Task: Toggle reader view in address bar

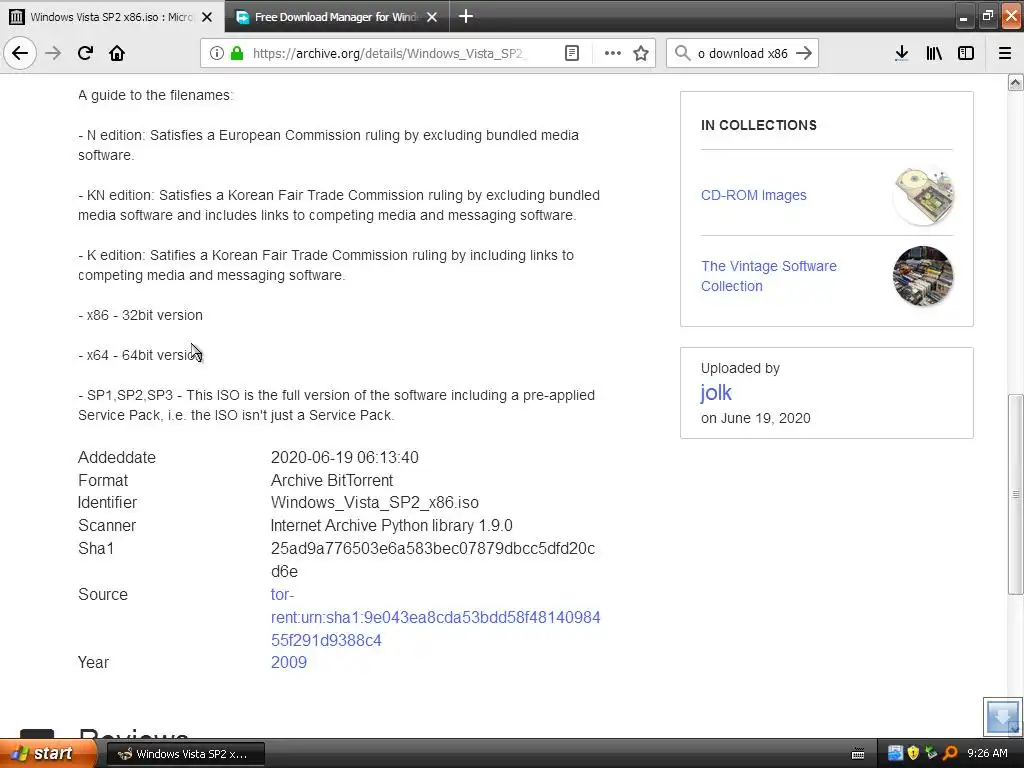Action: click(x=571, y=54)
